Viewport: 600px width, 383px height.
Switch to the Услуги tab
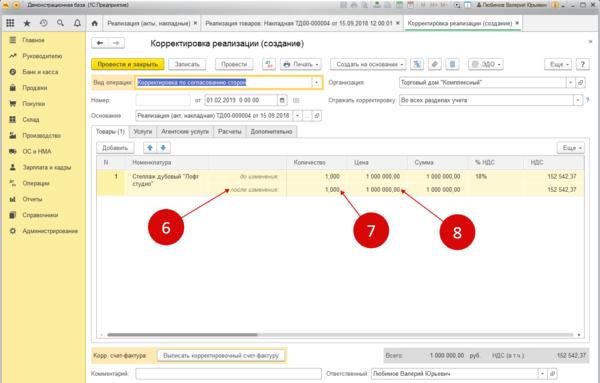[x=143, y=131]
